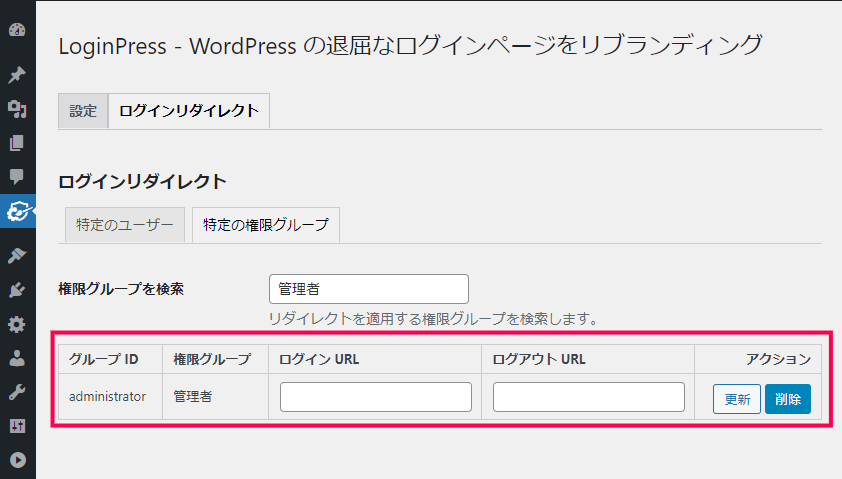This screenshot has height=479, width=842.
Task: Open the Pages icon in the sidebar
Action: point(17,143)
